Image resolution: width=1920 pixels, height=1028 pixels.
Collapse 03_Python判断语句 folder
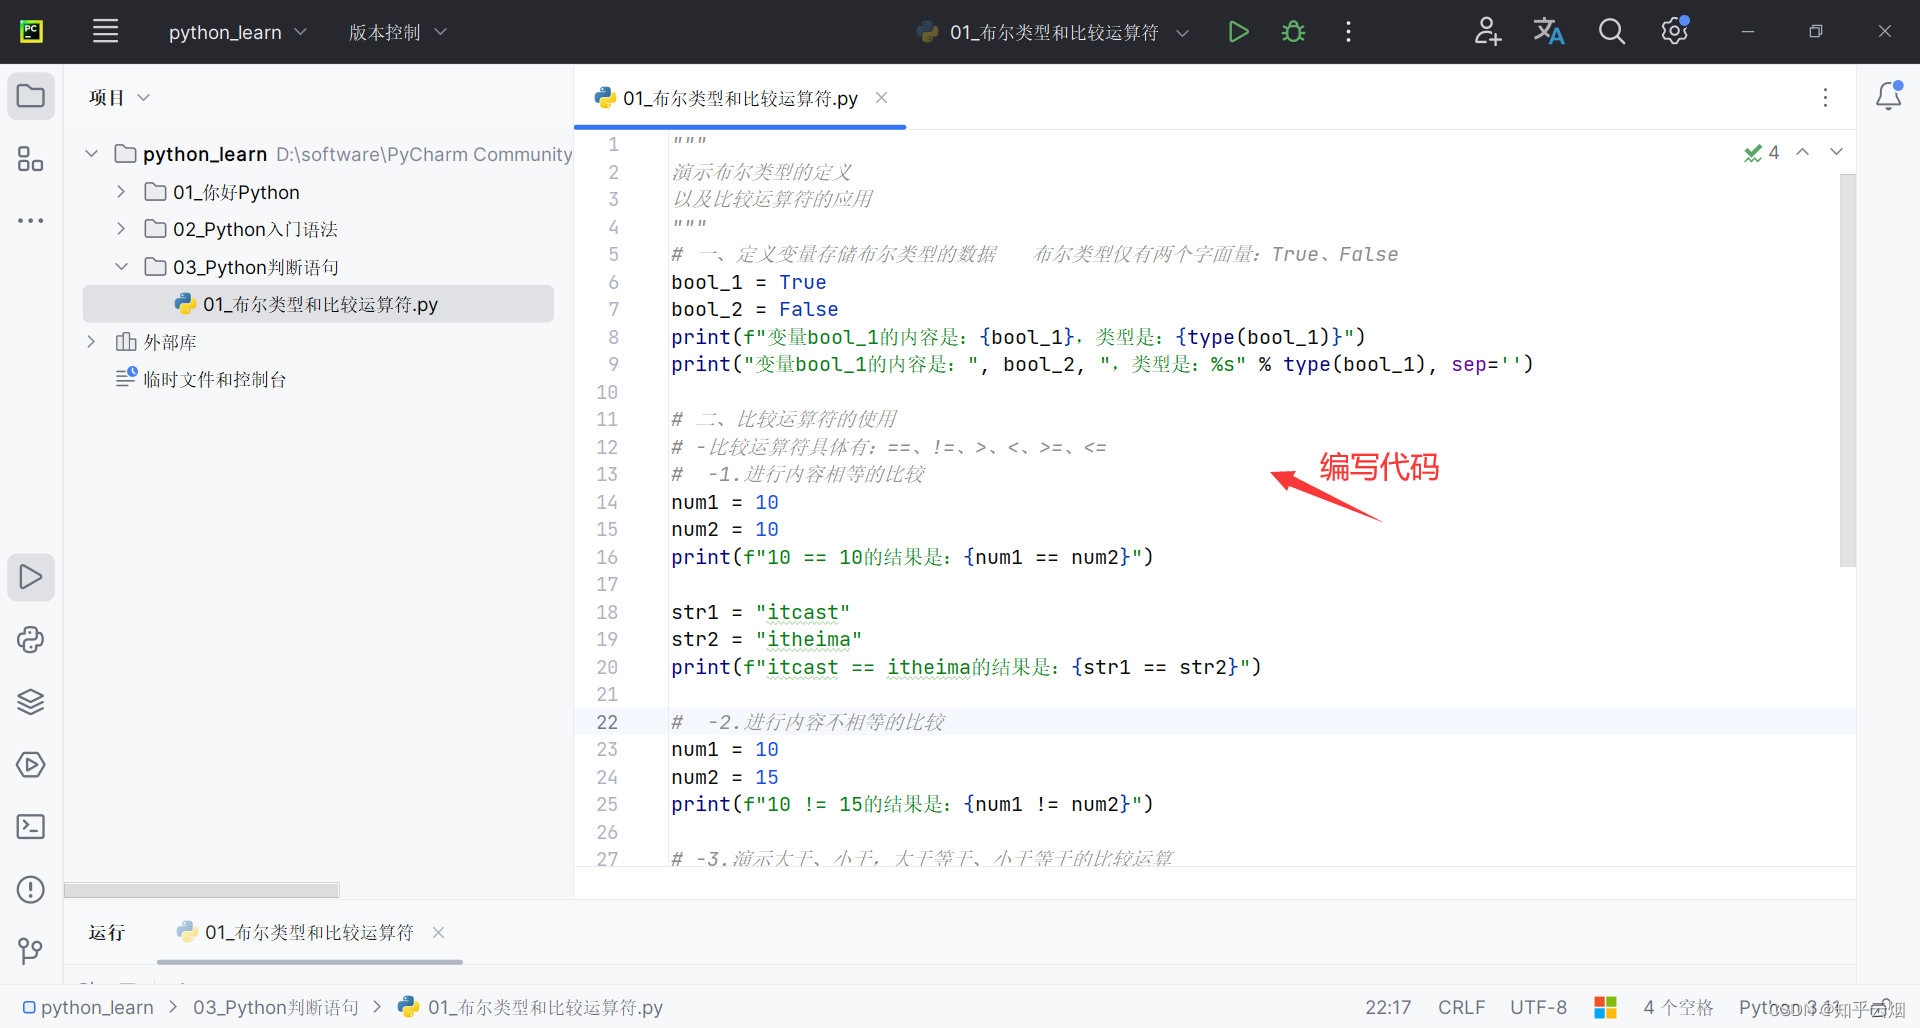[x=121, y=267]
